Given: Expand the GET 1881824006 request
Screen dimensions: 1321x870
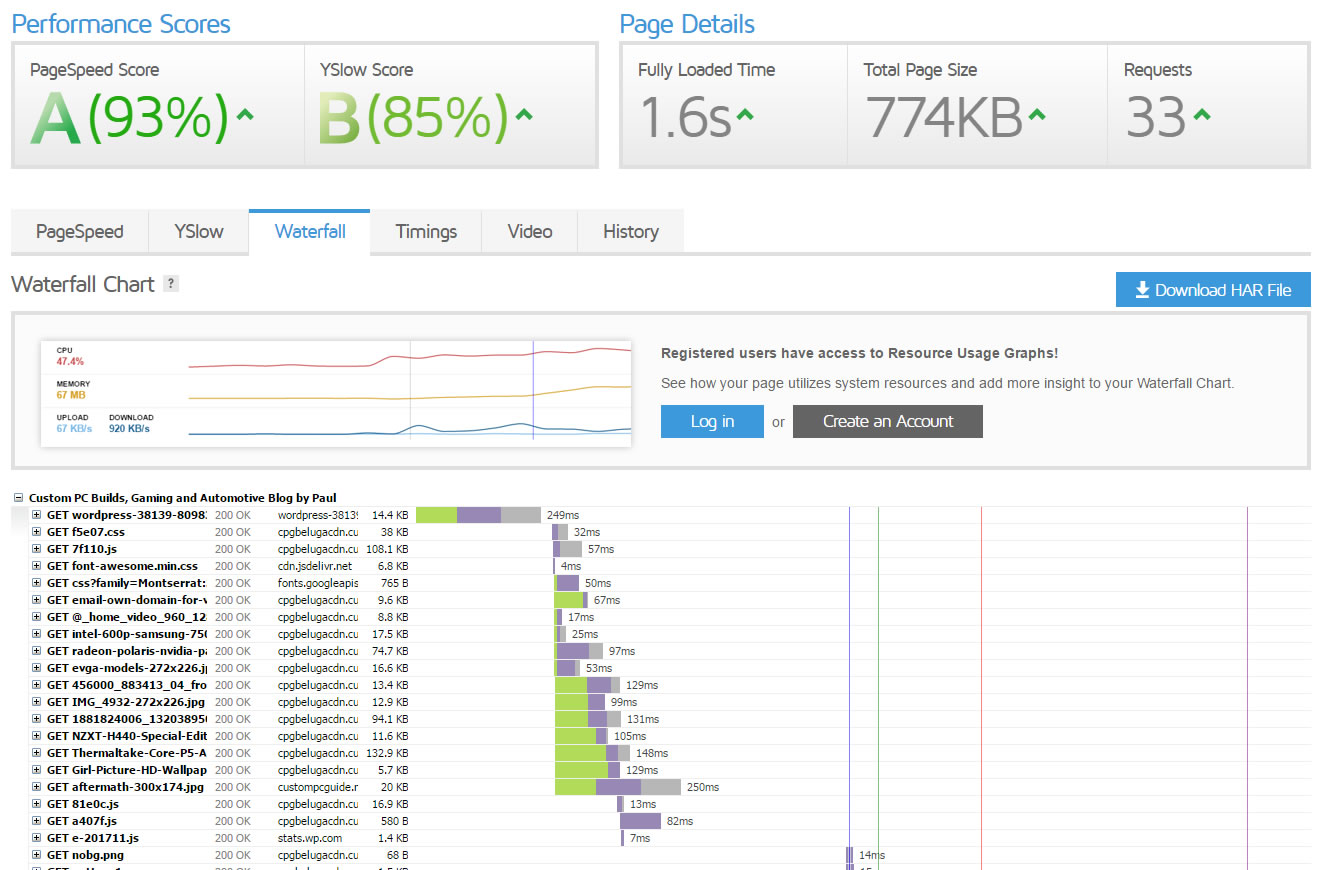Looking at the screenshot, I should [x=37, y=719].
